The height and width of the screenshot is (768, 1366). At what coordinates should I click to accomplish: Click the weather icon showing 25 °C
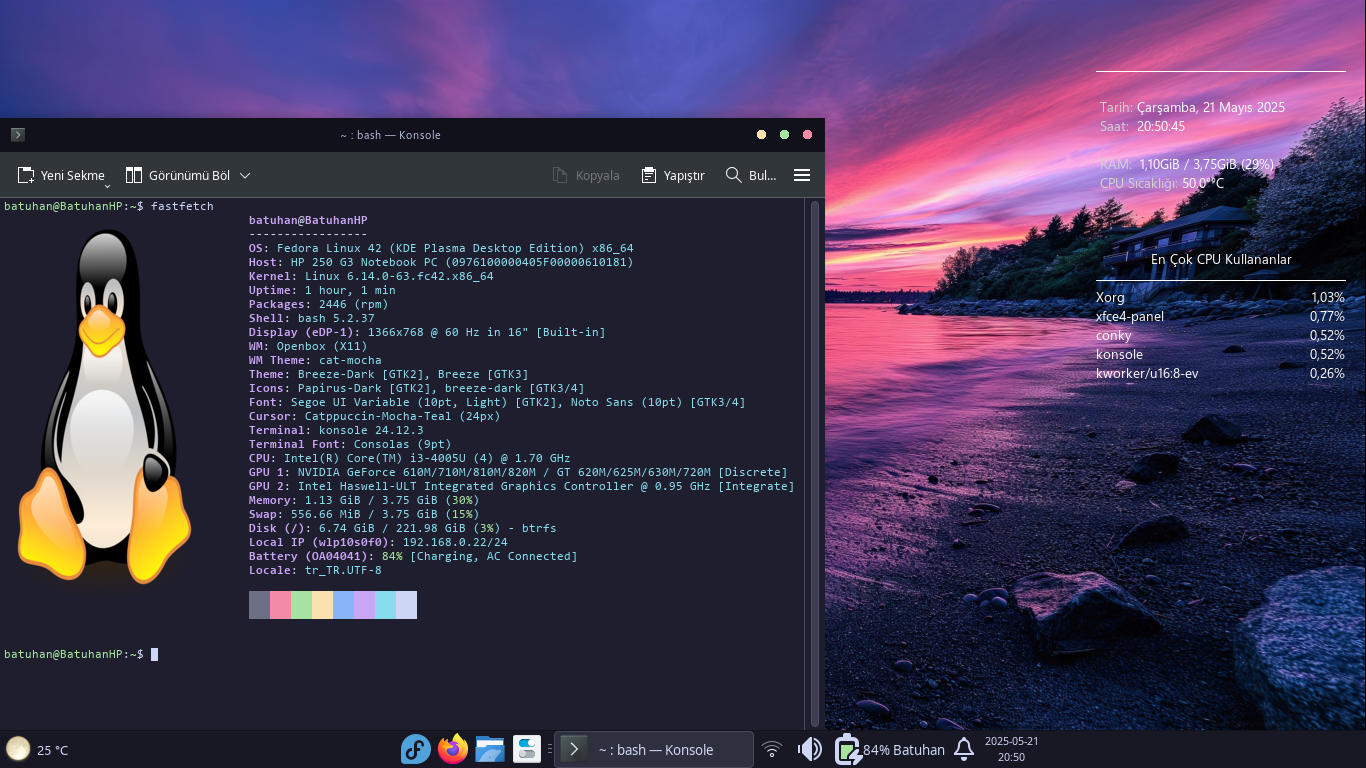click(18, 749)
